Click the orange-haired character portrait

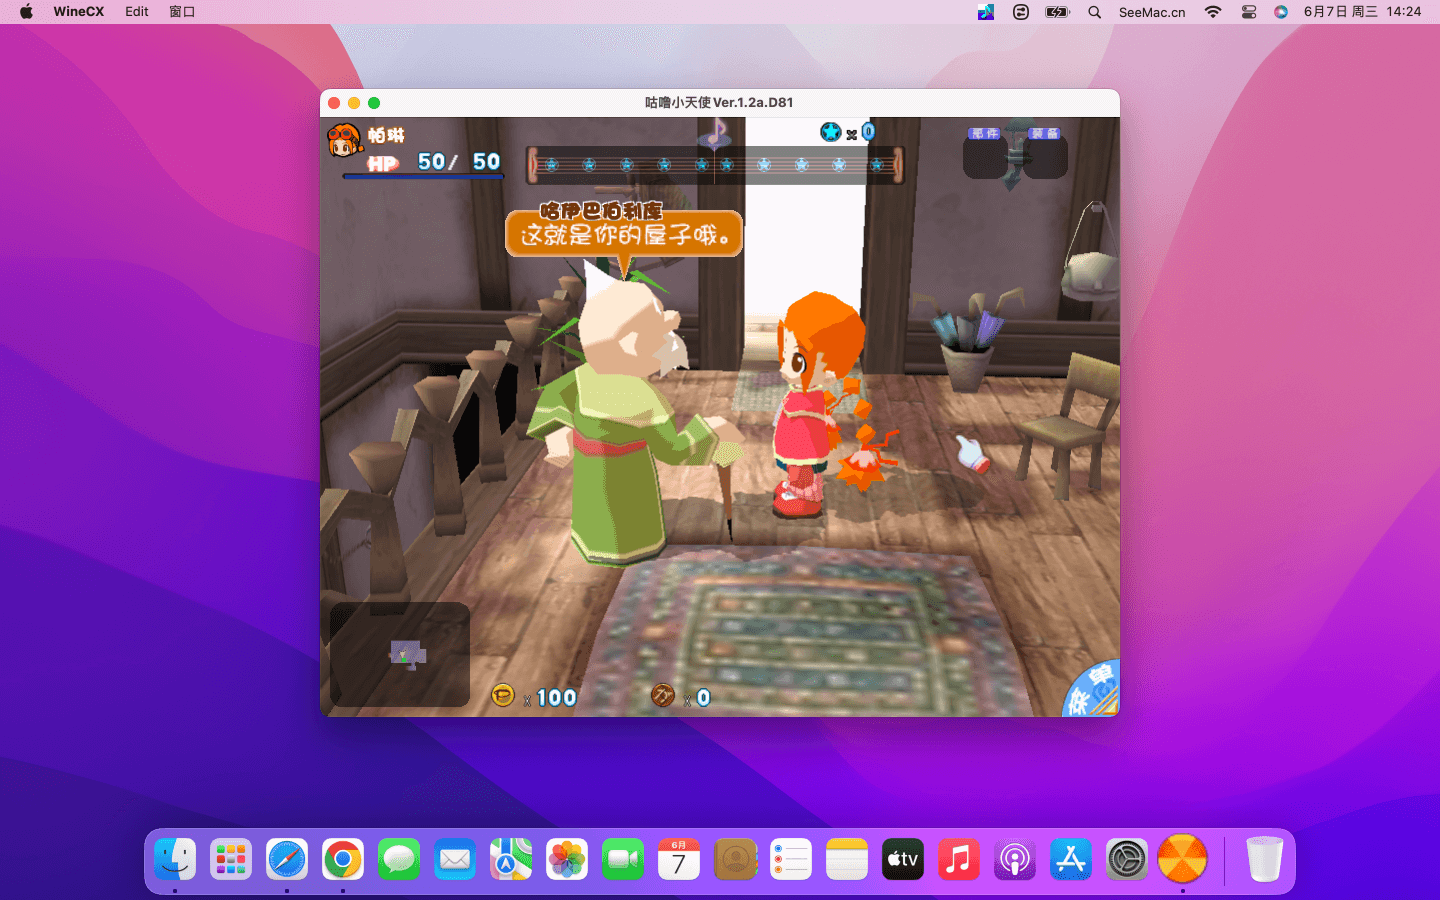(344, 141)
